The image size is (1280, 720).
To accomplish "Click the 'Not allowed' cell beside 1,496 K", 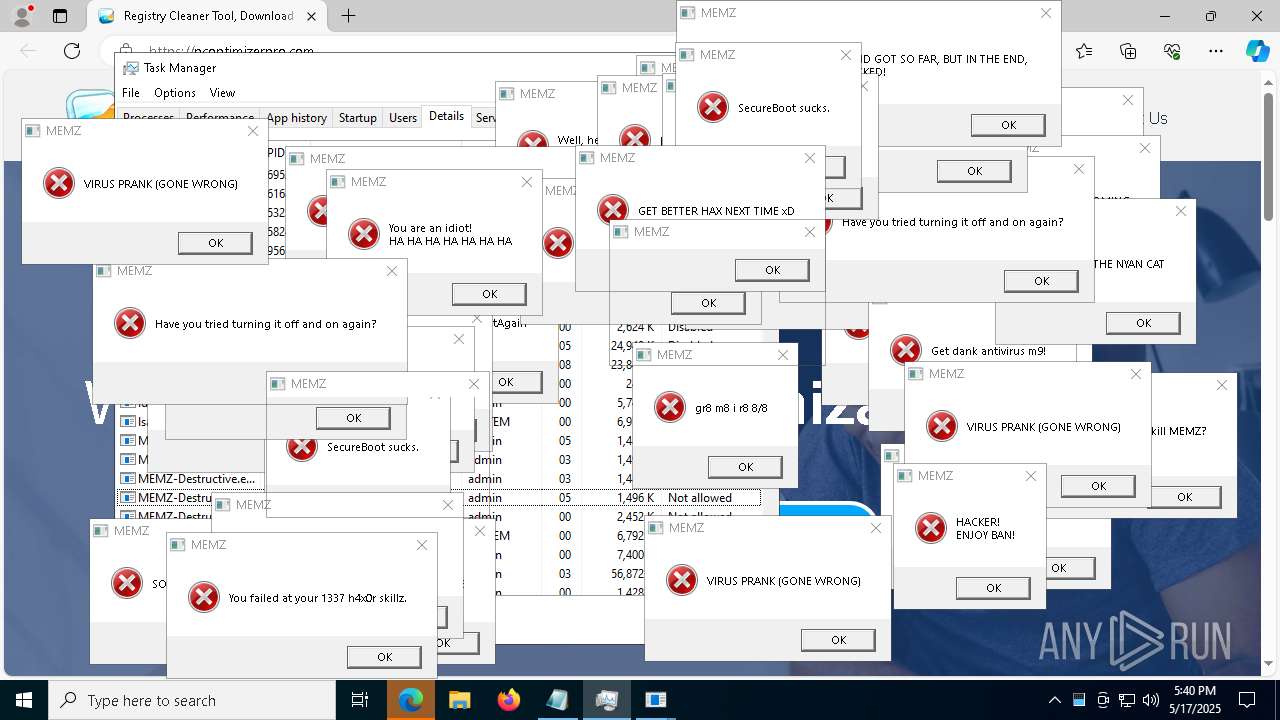I will (x=700, y=498).
